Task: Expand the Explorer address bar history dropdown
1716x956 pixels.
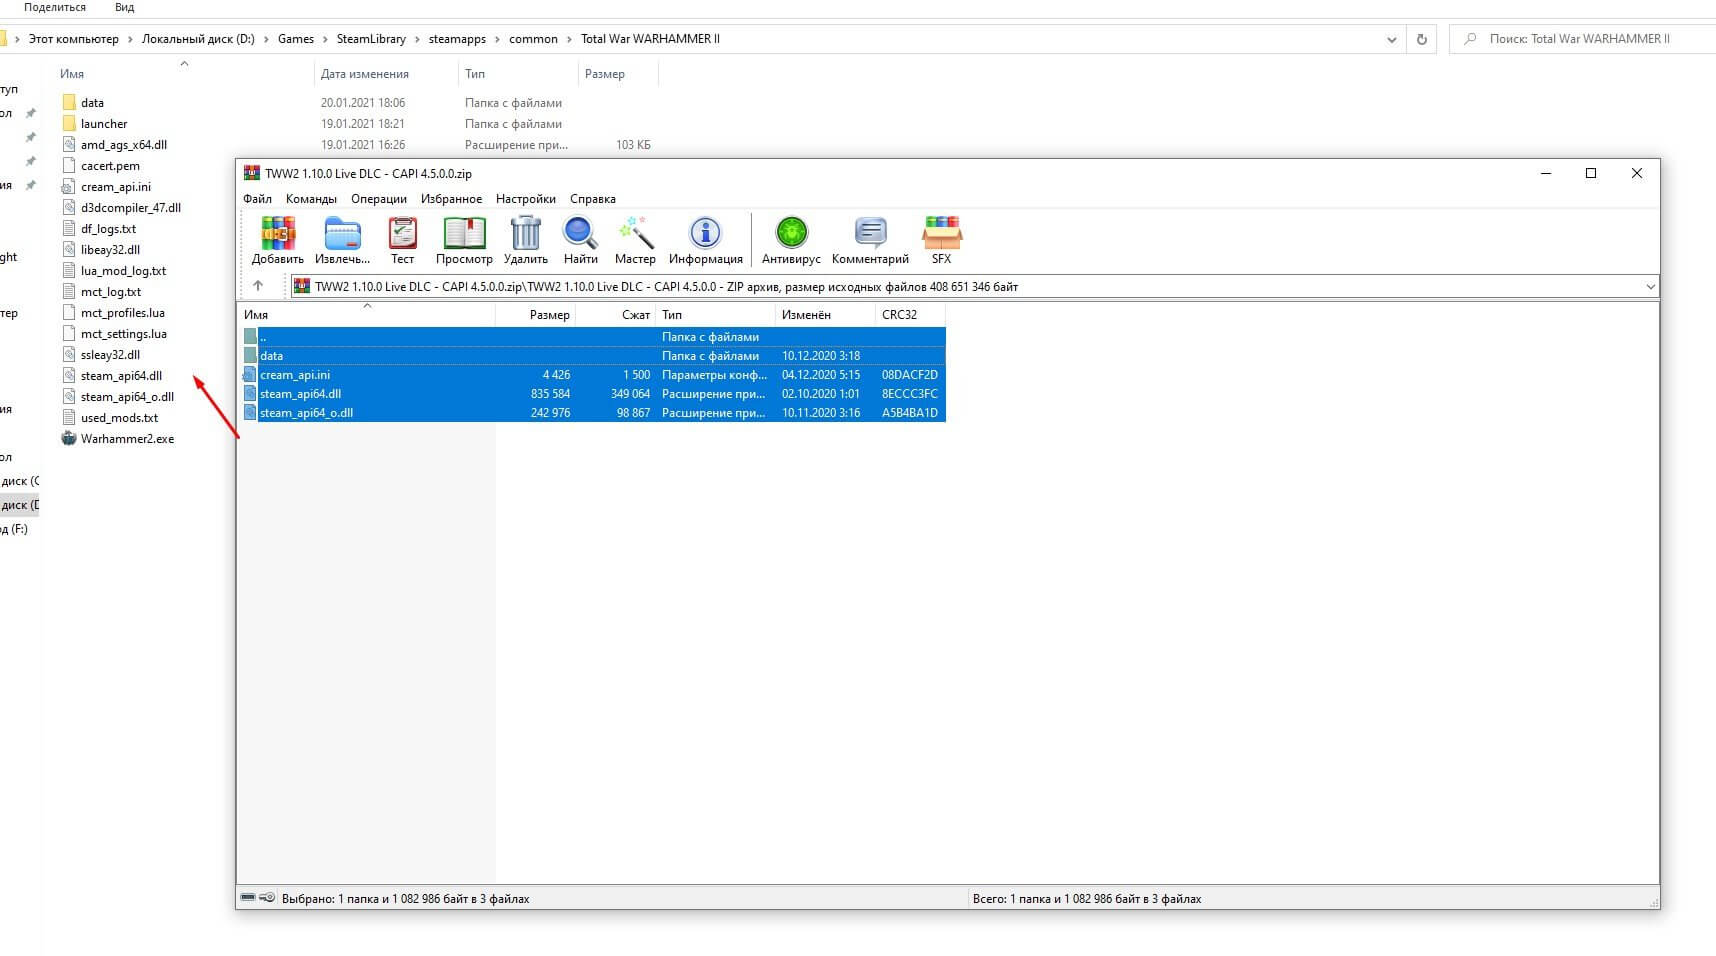Action: pyautogui.click(x=1391, y=40)
